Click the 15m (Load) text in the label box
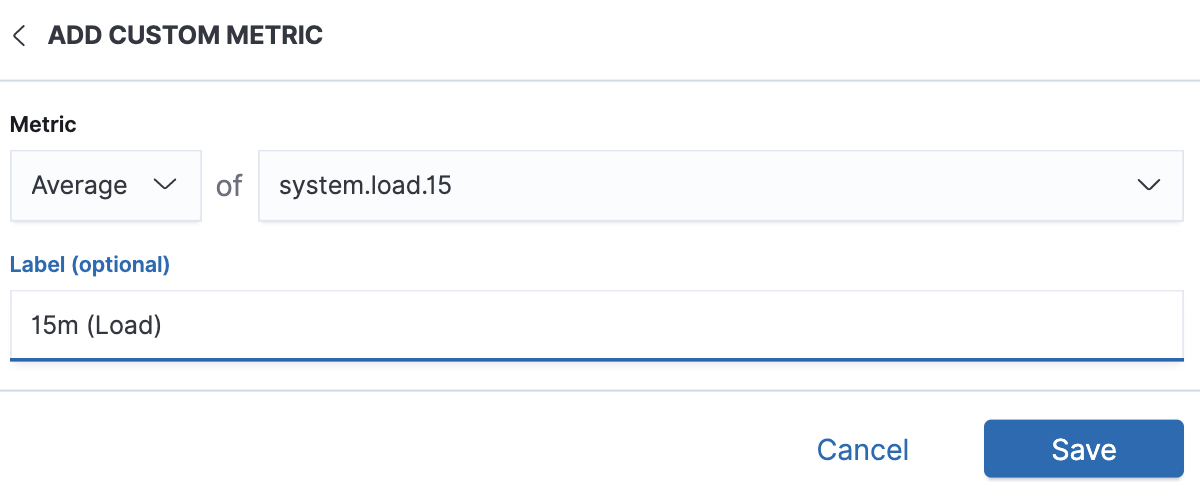1200x498 pixels. (96, 325)
